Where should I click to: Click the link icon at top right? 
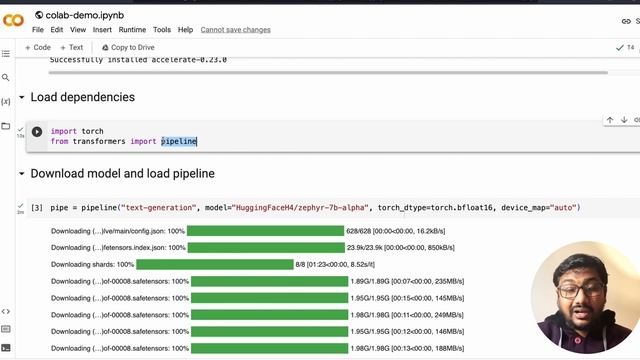tap(626, 21)
